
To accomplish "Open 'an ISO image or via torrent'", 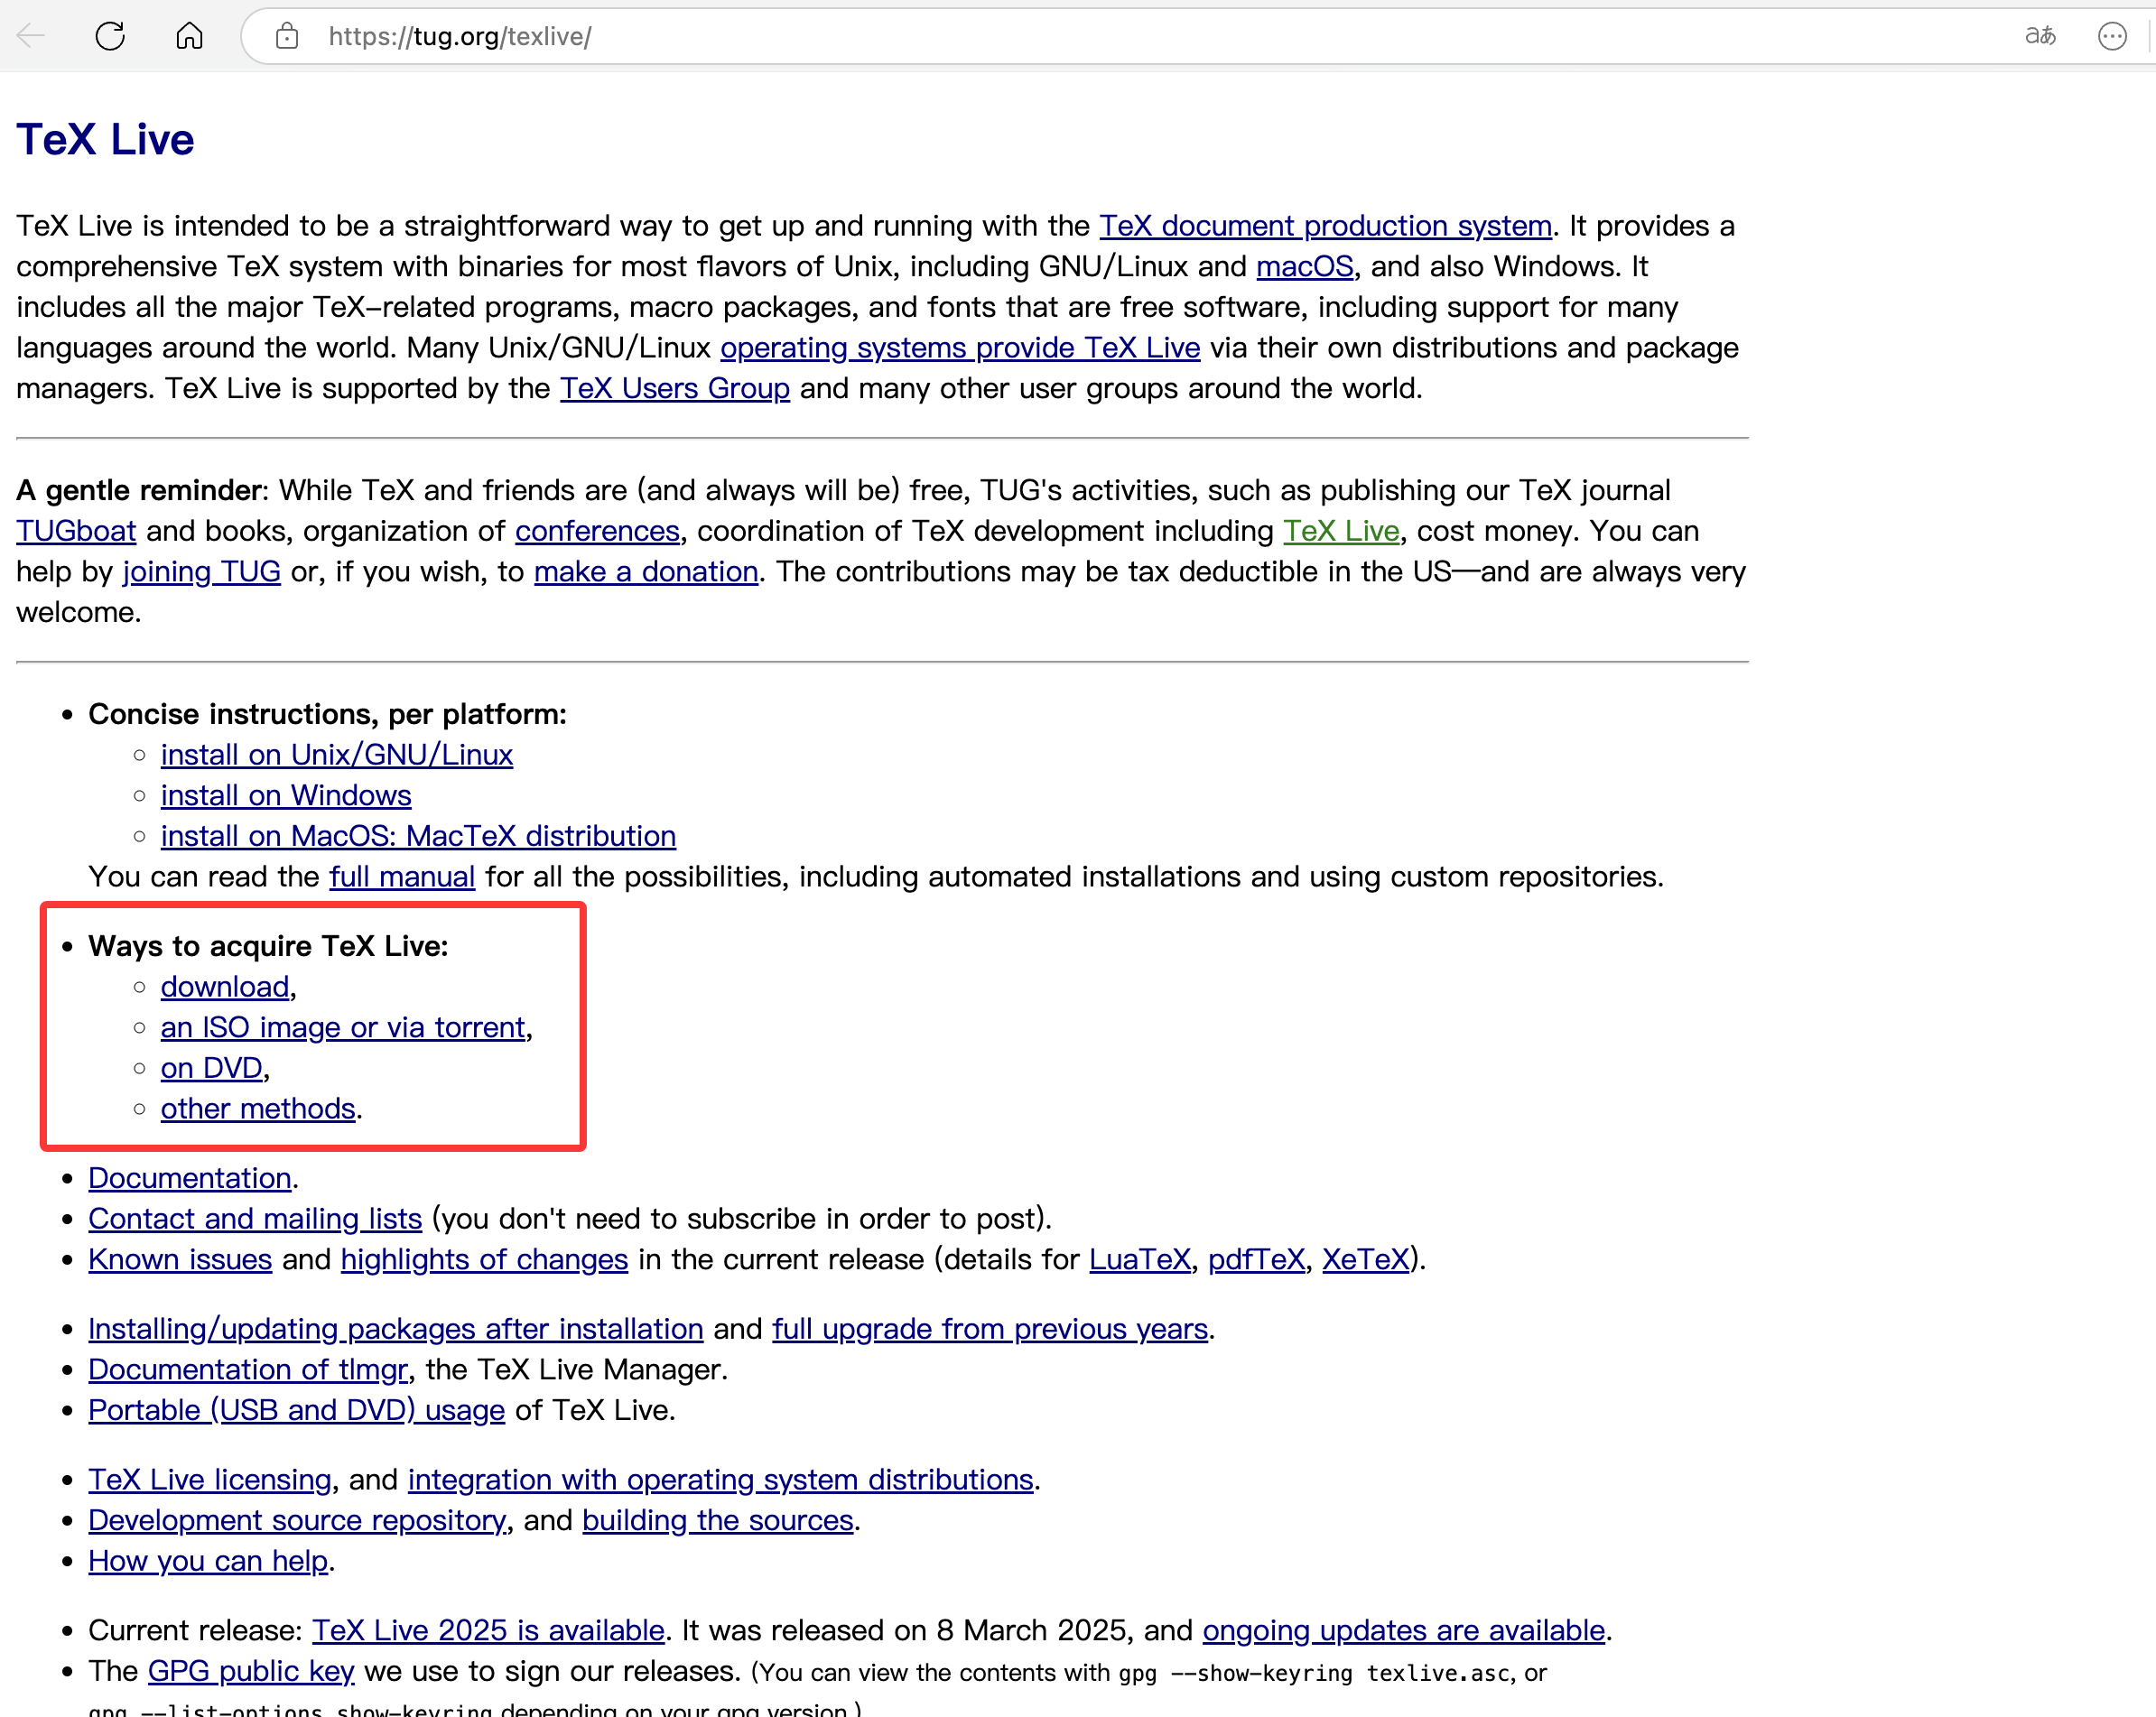I will 343,1028.
